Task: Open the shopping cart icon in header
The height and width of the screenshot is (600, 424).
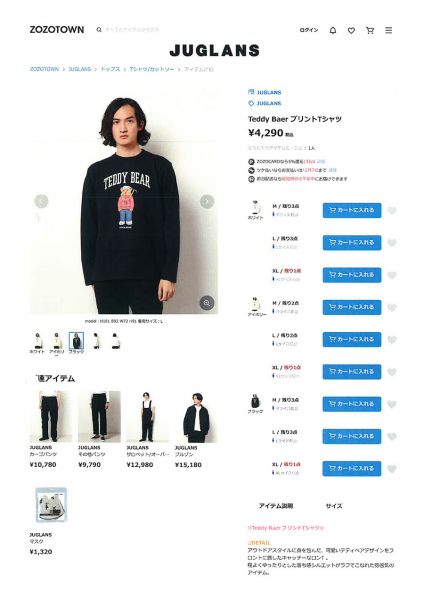Action: pos(370,30)
